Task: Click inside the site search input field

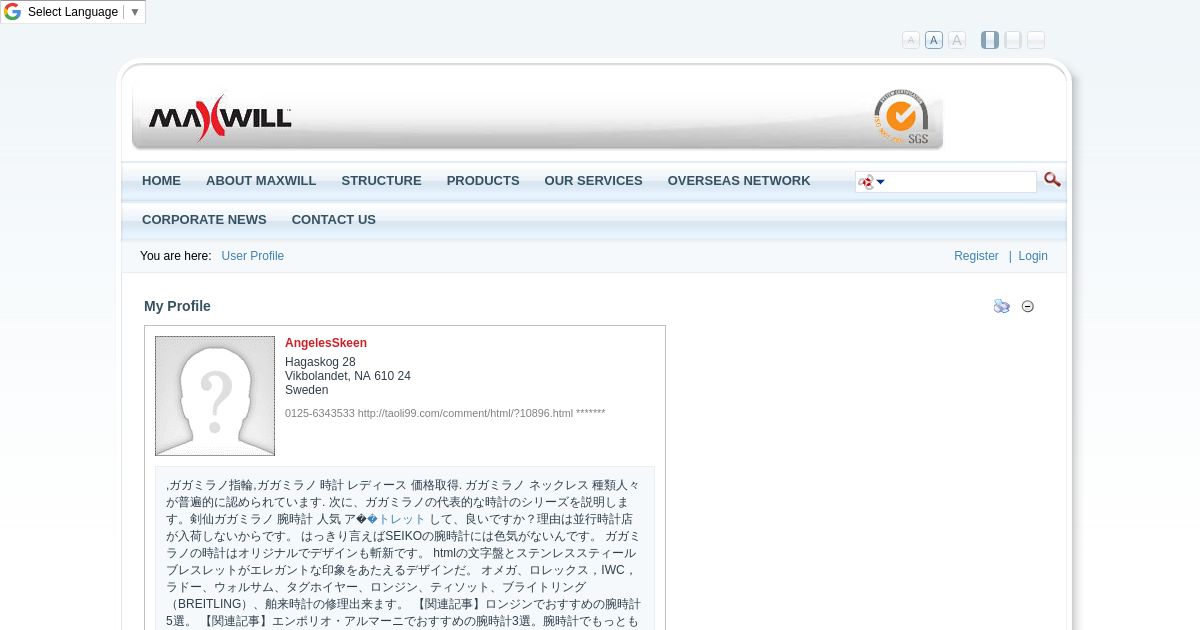Action: [x=962, y=182]
